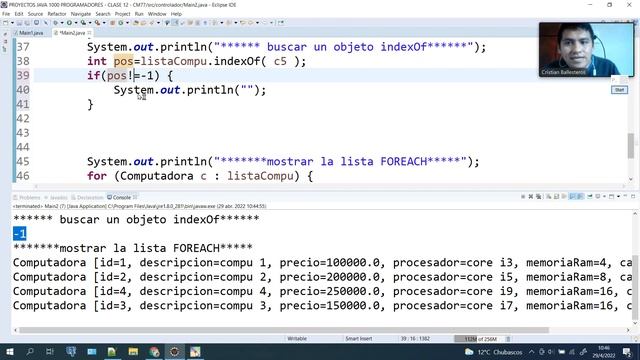Image resolution: width=640 pixels, height=360 pixels.
Task: Open File Explorer from the taskbar
Action: point(133,351)
